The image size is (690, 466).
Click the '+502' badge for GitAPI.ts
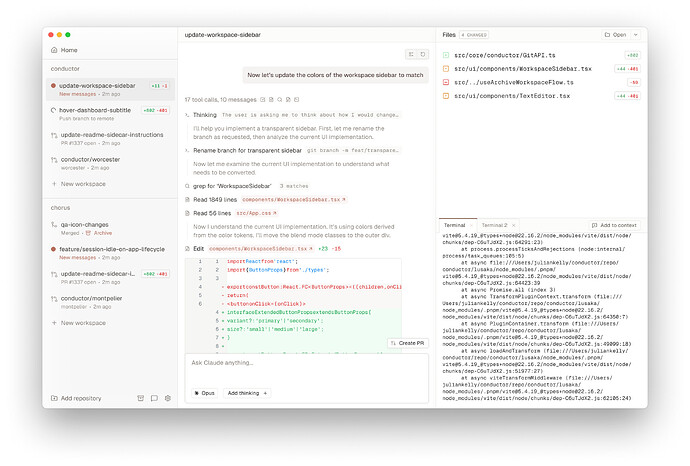coord(633,55)
